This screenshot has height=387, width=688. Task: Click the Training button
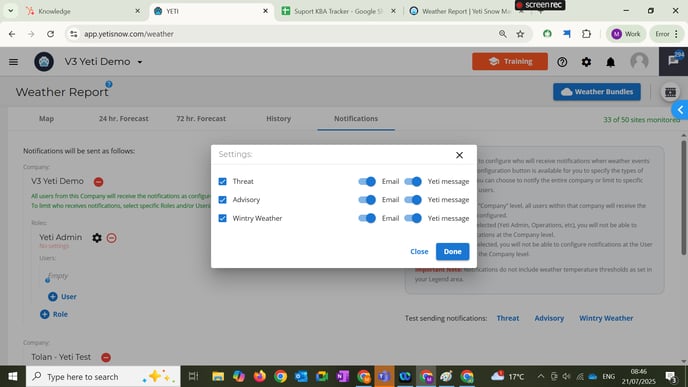pos(510,61)
